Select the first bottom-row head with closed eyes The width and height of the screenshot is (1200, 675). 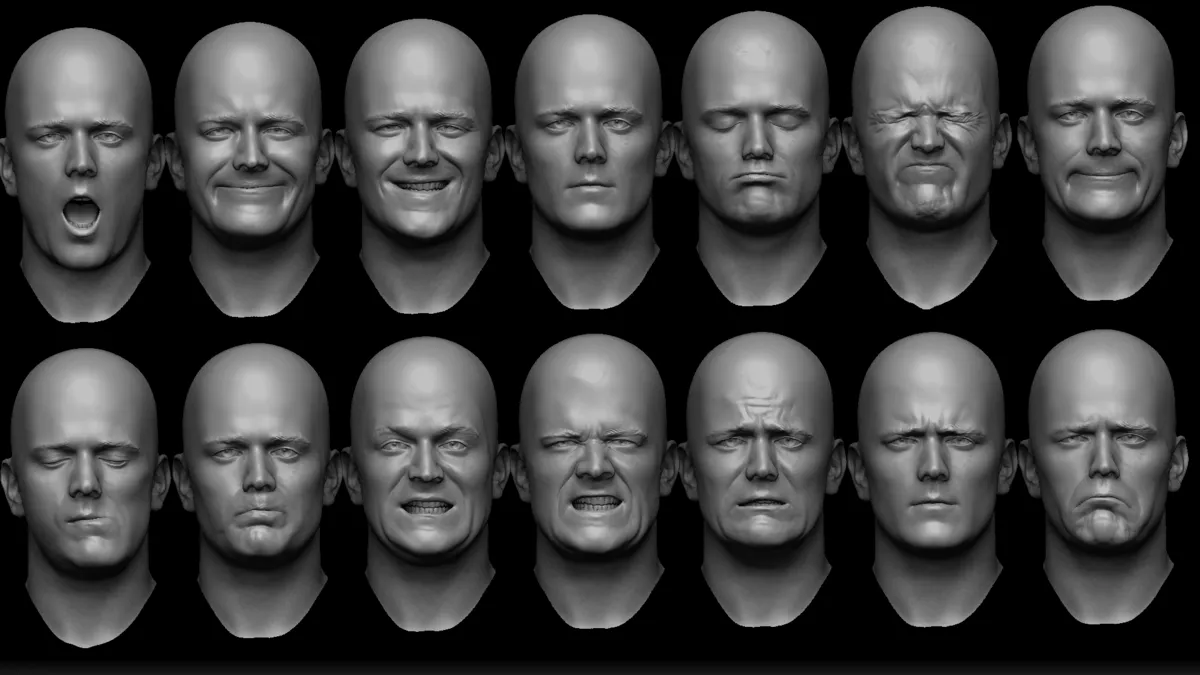click(85, 497)
